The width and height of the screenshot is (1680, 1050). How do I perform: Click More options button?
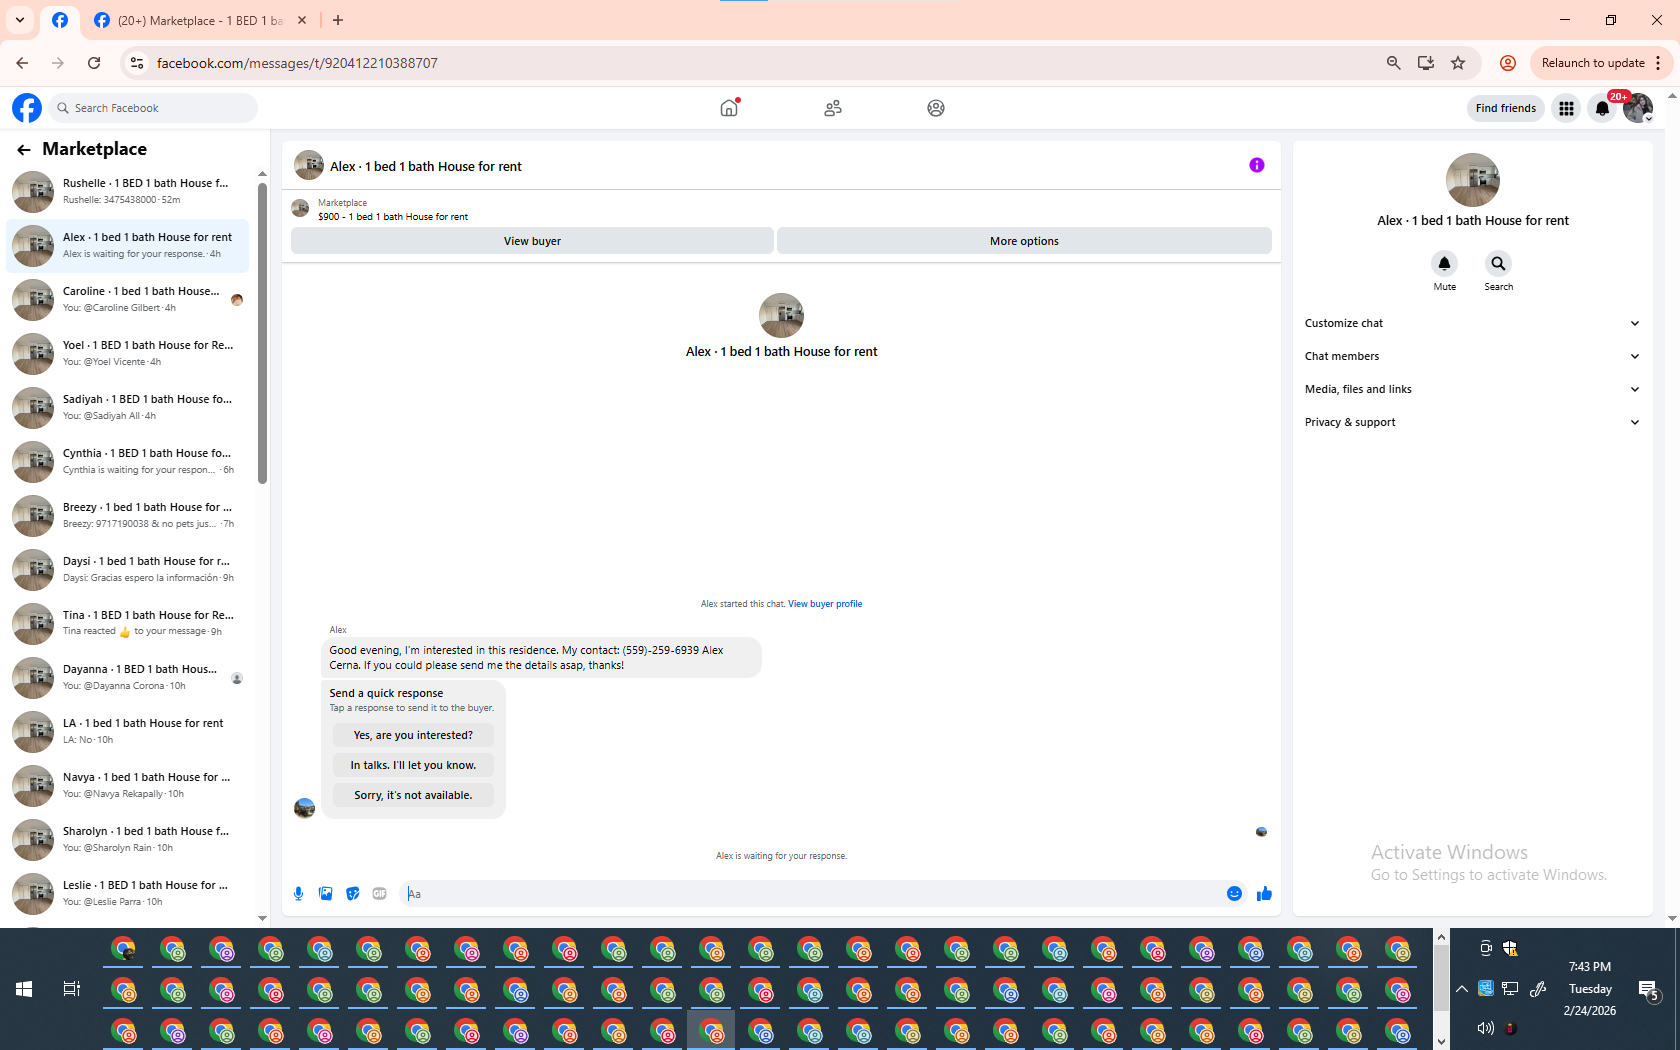pos(1024,241)
